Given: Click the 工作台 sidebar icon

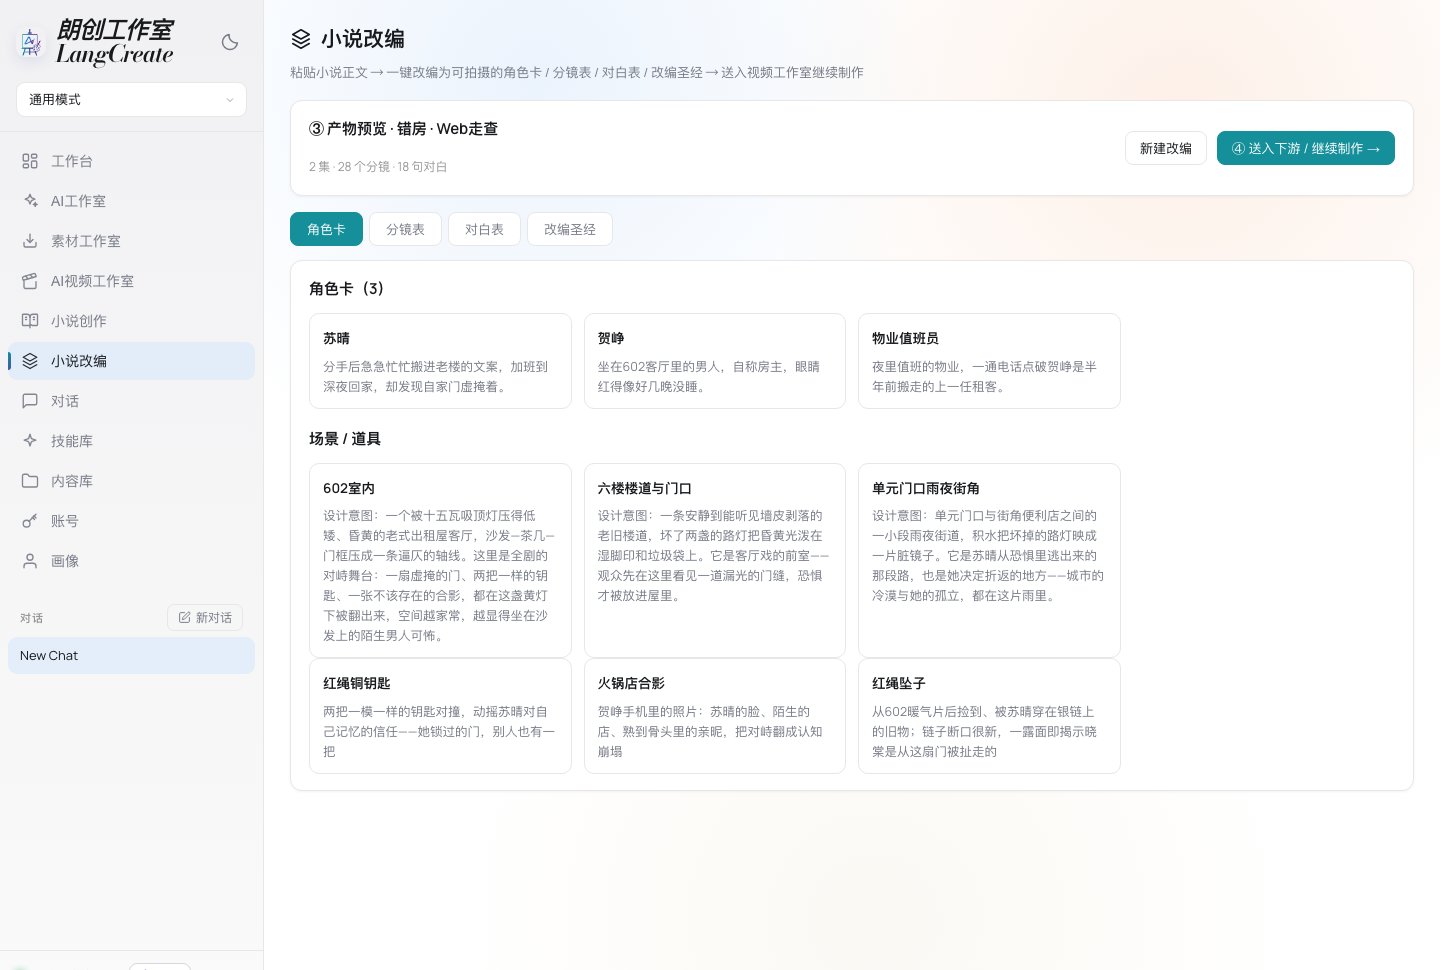Looking at the screenshot, I should click(30, 161).
